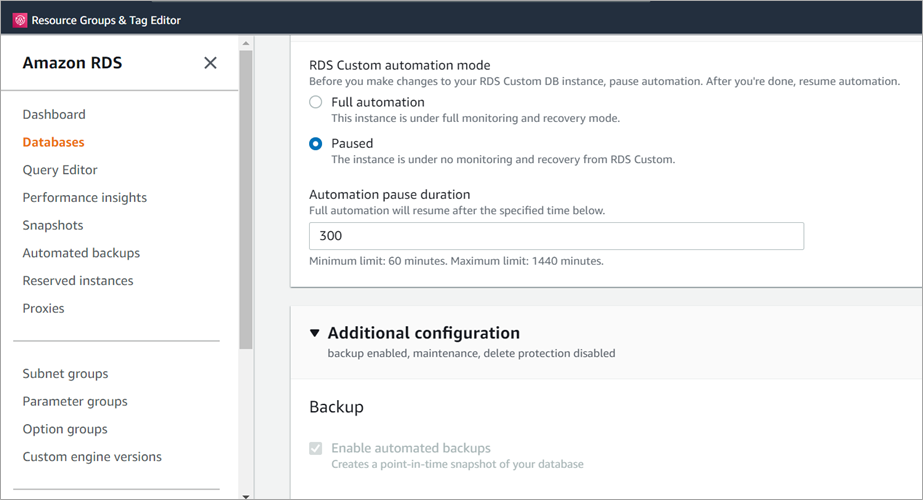Open Subnet groups
The height and width of the screenshot is (500, 923).
coord(66,374)
